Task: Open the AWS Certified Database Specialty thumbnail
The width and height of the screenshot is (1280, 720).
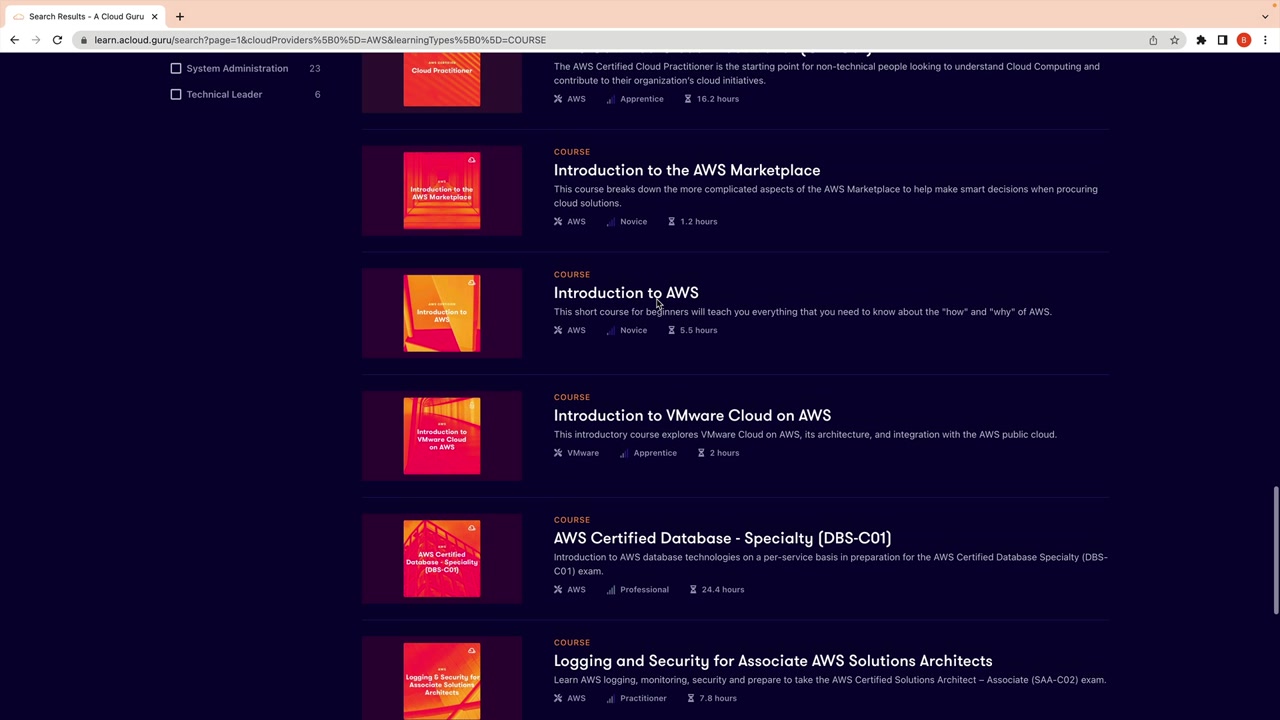Action: tap(442, 559)
